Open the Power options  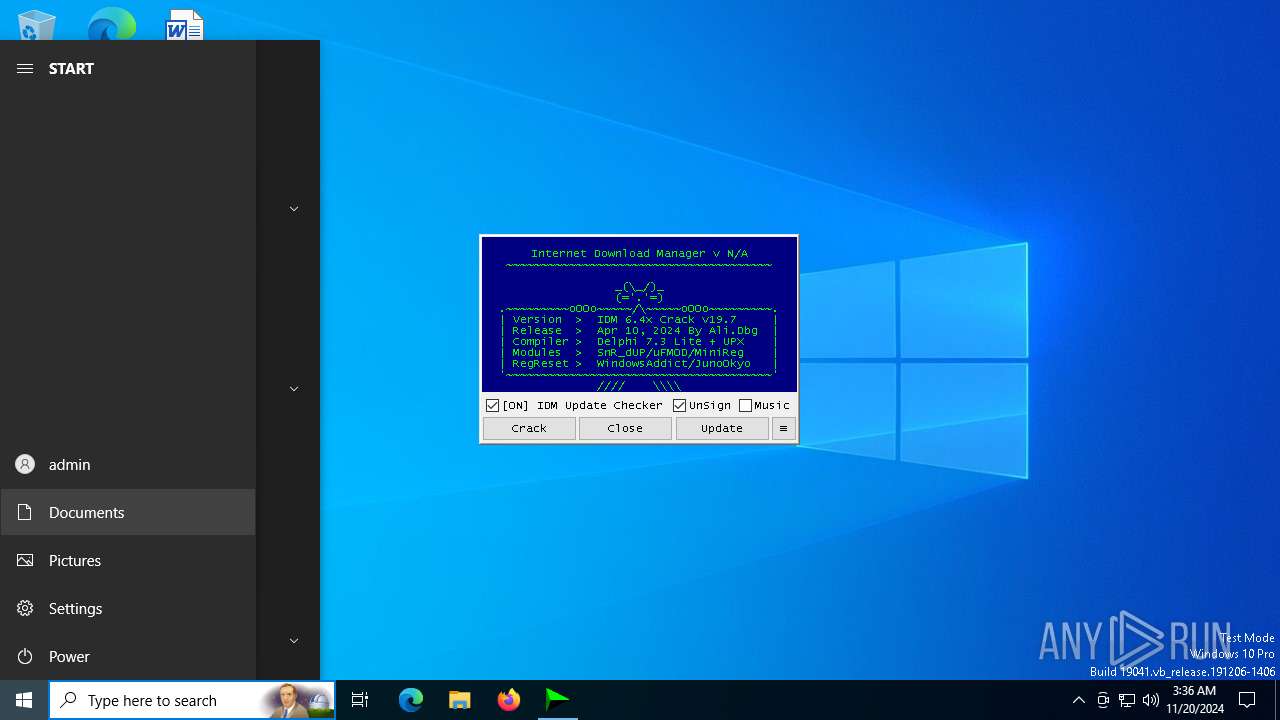128,656
